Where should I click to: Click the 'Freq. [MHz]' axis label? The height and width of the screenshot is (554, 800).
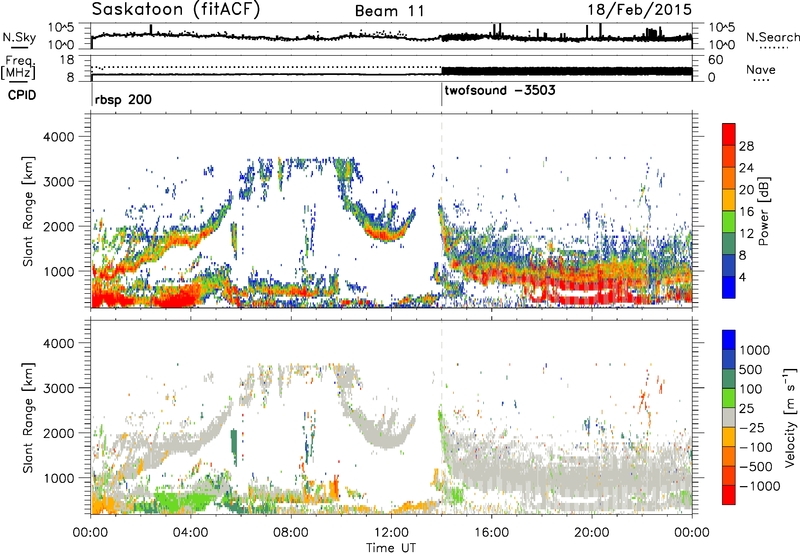pos(18,68)
